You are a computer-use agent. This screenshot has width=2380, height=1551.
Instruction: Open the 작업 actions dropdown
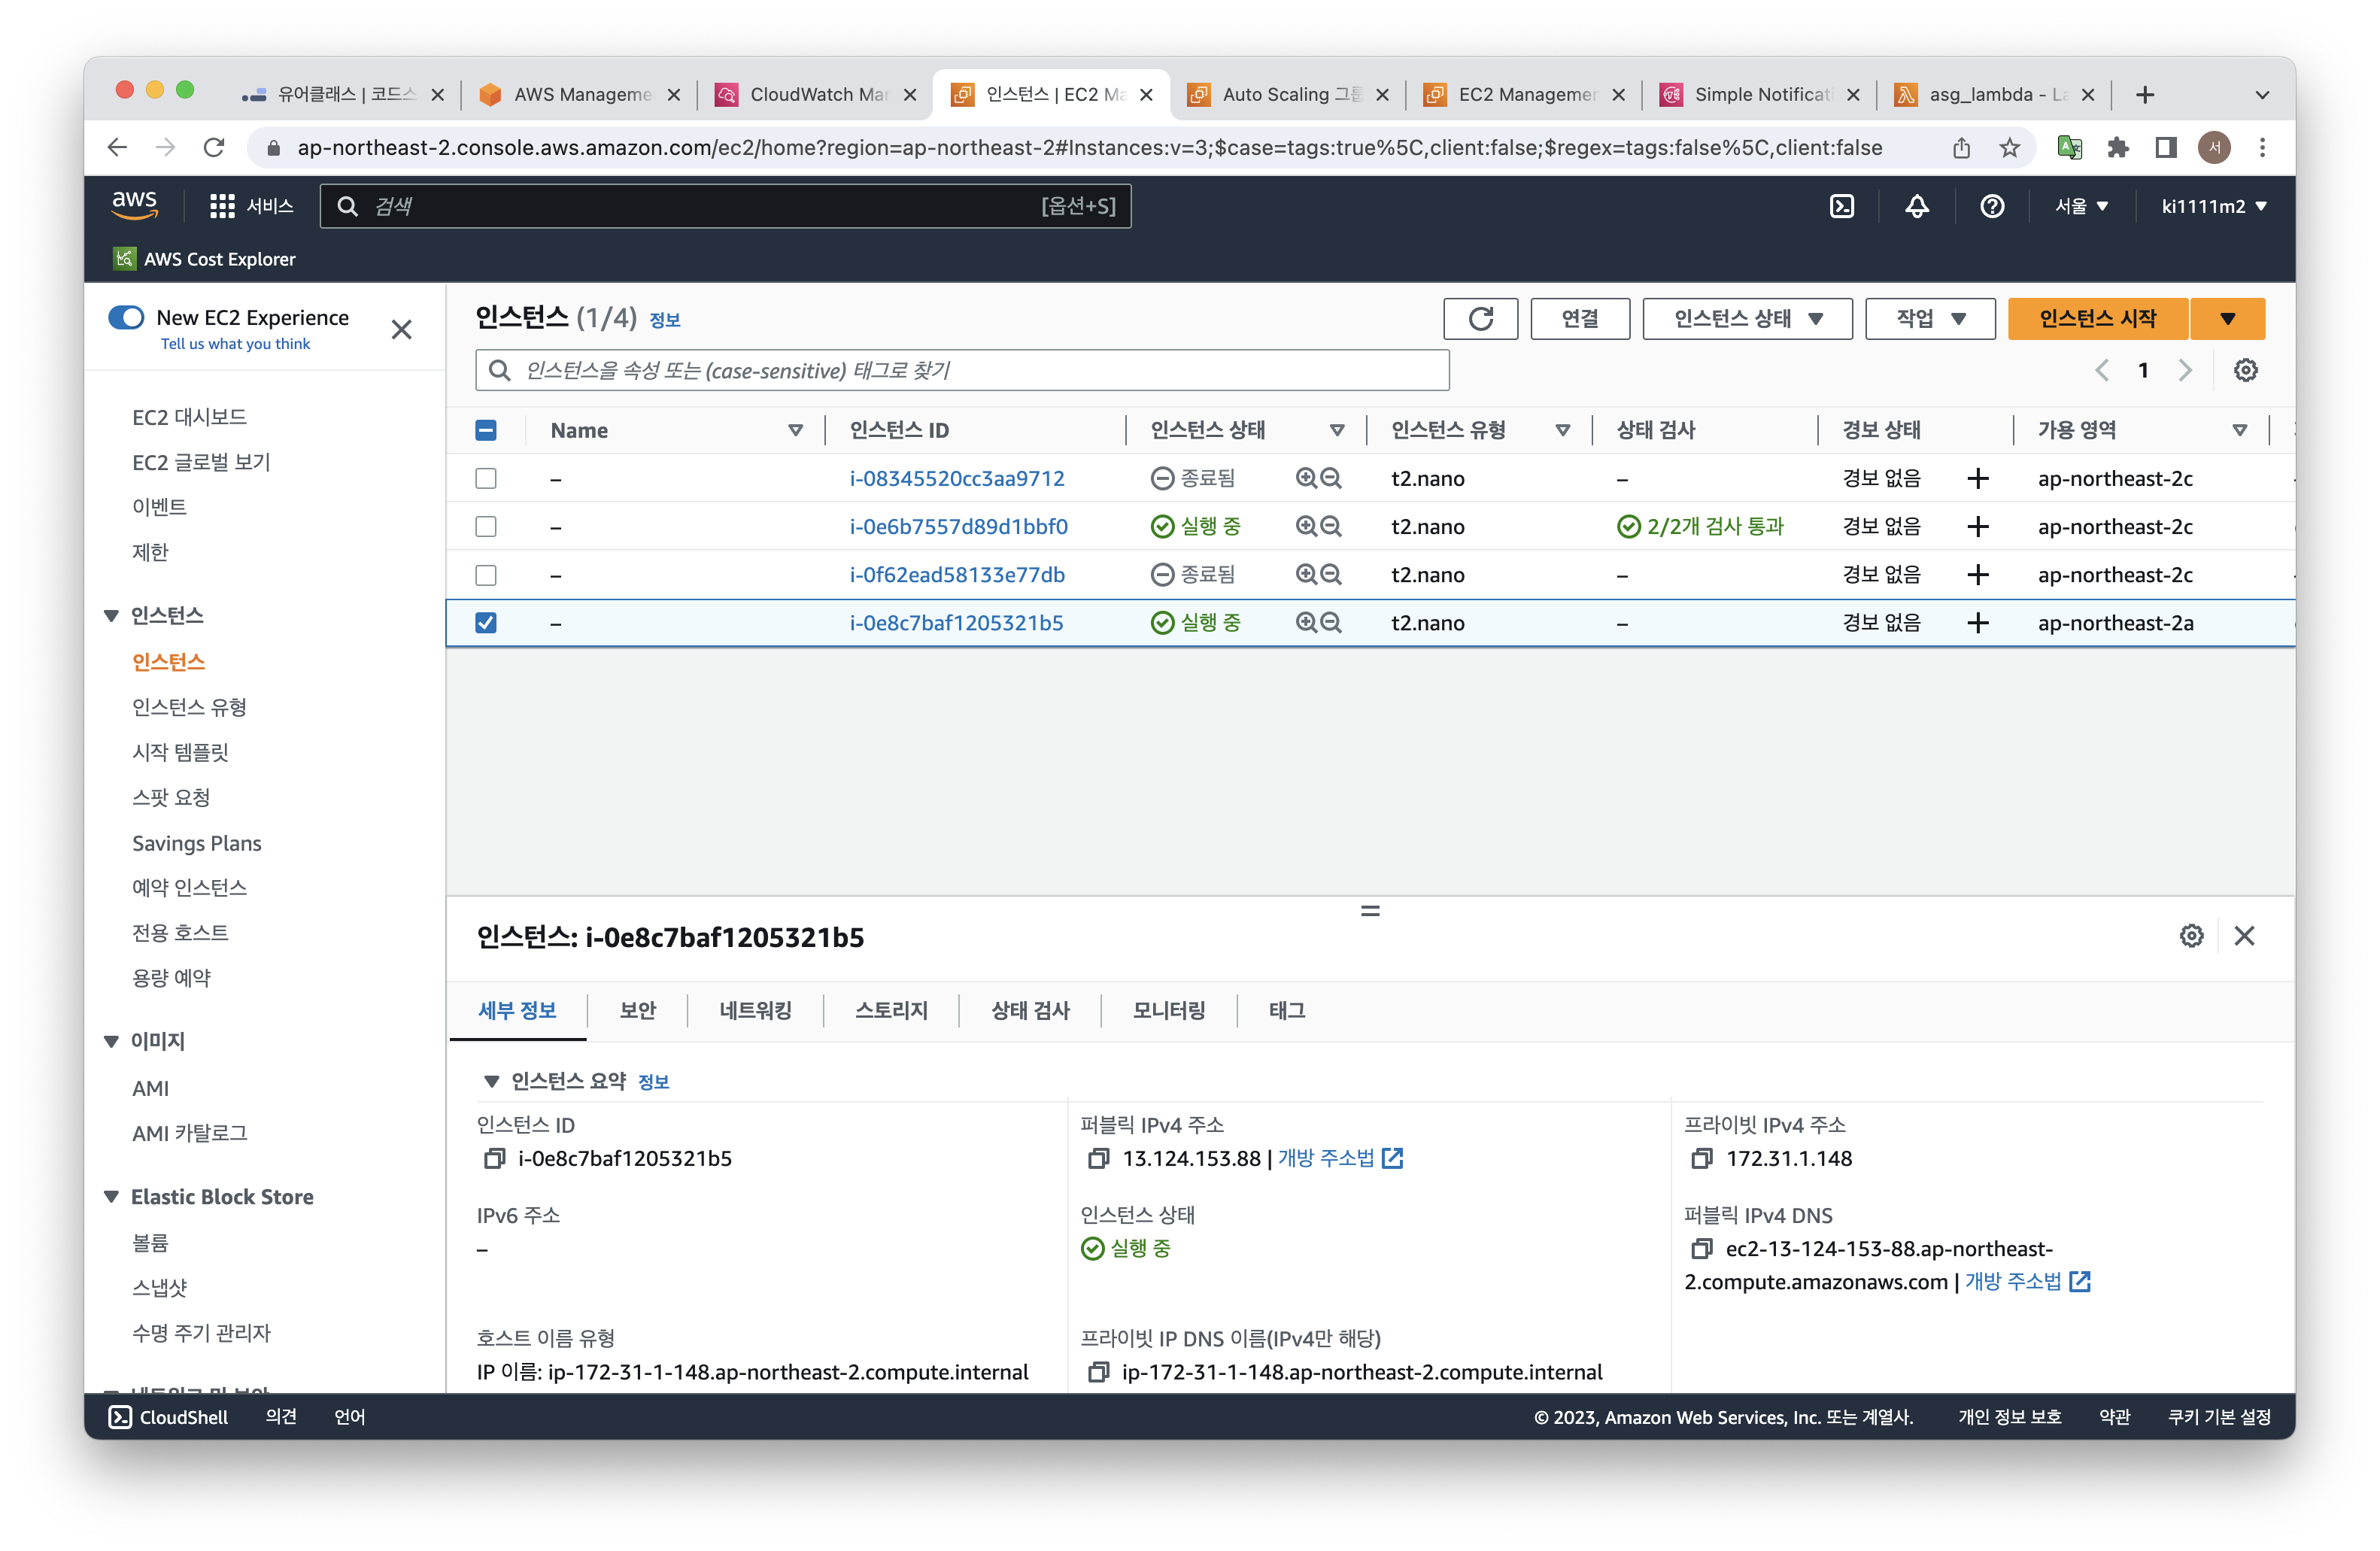pyautogui.click(x=1929, y=319)
